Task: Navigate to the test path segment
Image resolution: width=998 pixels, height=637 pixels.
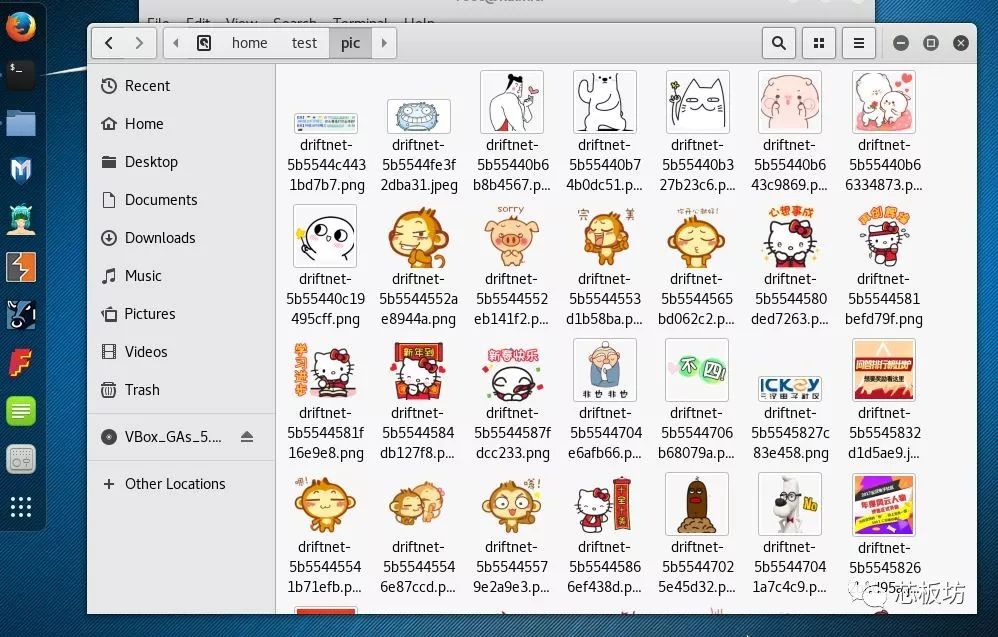Action: pos(304,43)
